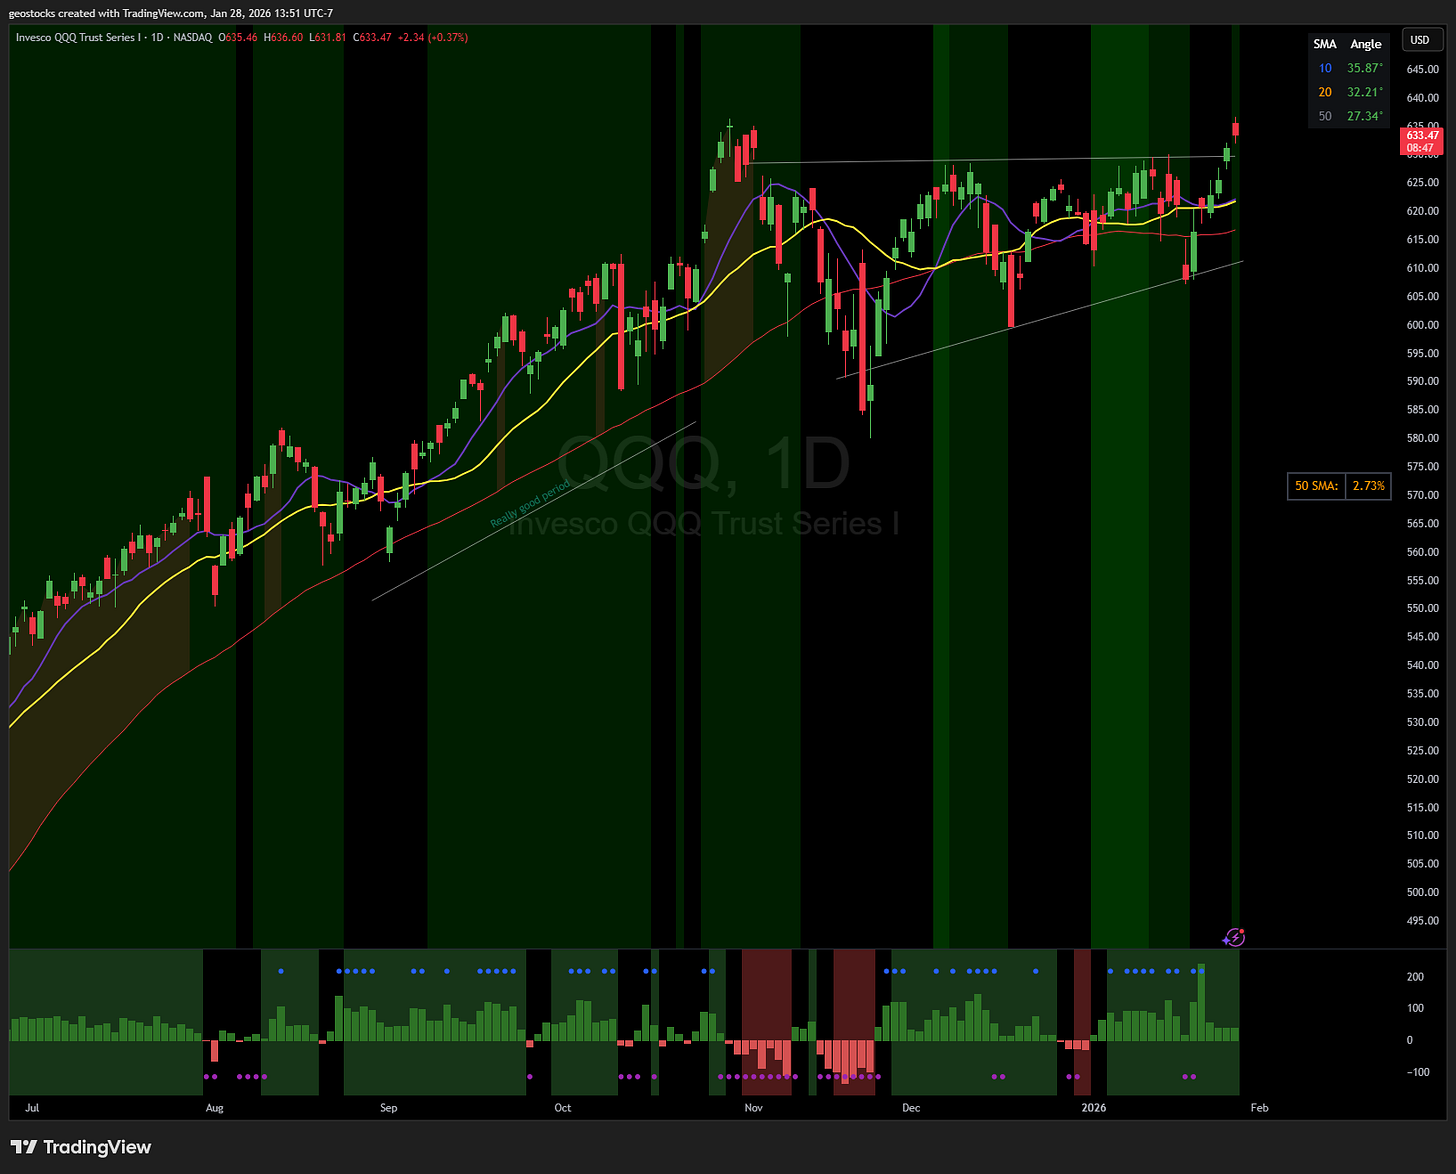This screenshot has height=1174, width=1456.
Task: Click the purple lightning replay icon on chart
Action: pyautogui.click(x=1234, y=937)
